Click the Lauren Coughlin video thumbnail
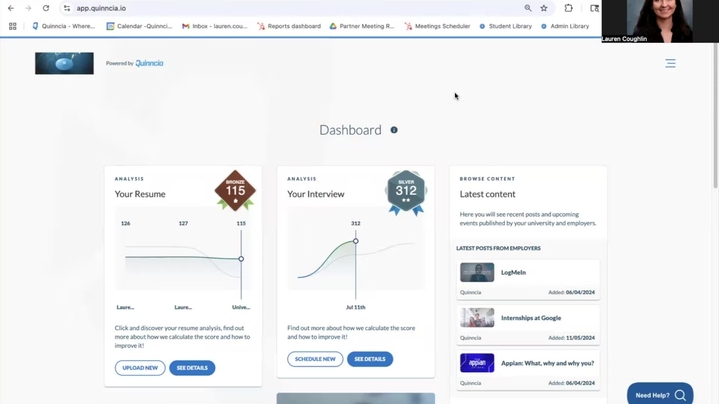This screenshot has width=719, height=404. click(x=660, y=21)
